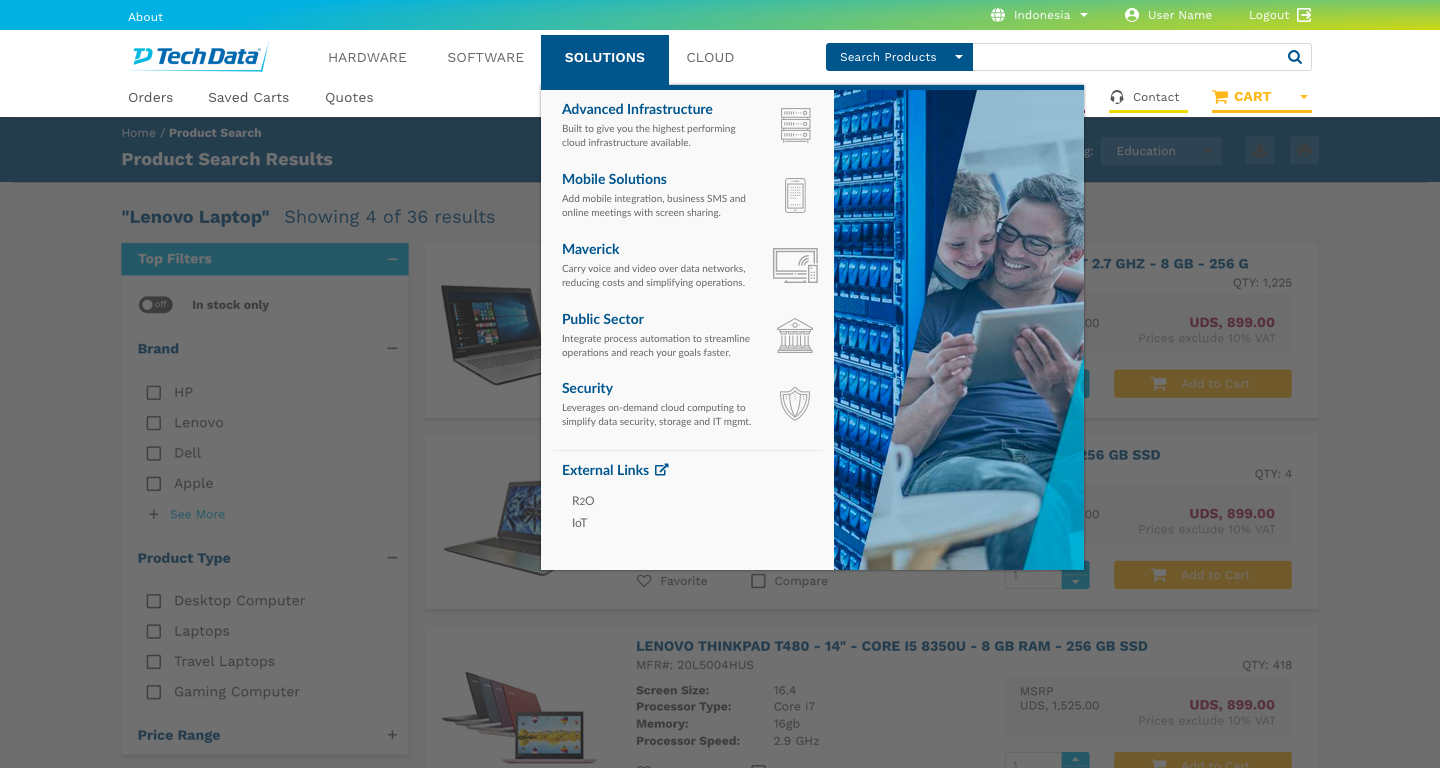Open the Cart dropdown arrow
1440x768 pixels.
[x=1303, y=97]
